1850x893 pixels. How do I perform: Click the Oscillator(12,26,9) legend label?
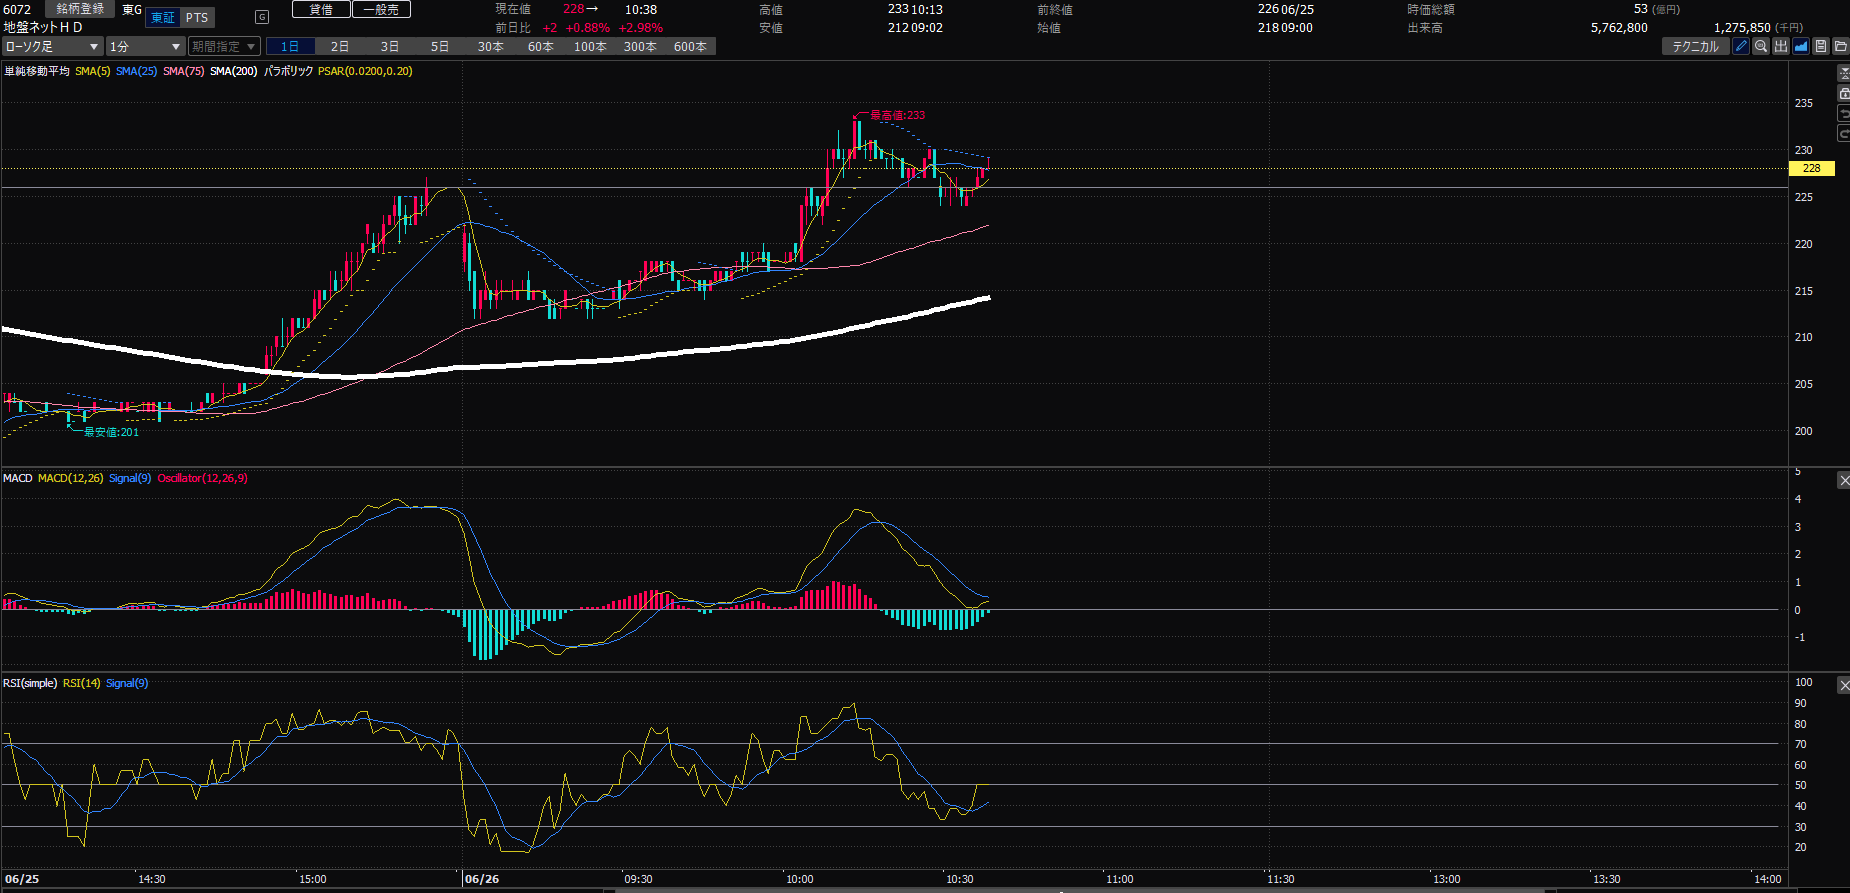[x=202, y=478]
